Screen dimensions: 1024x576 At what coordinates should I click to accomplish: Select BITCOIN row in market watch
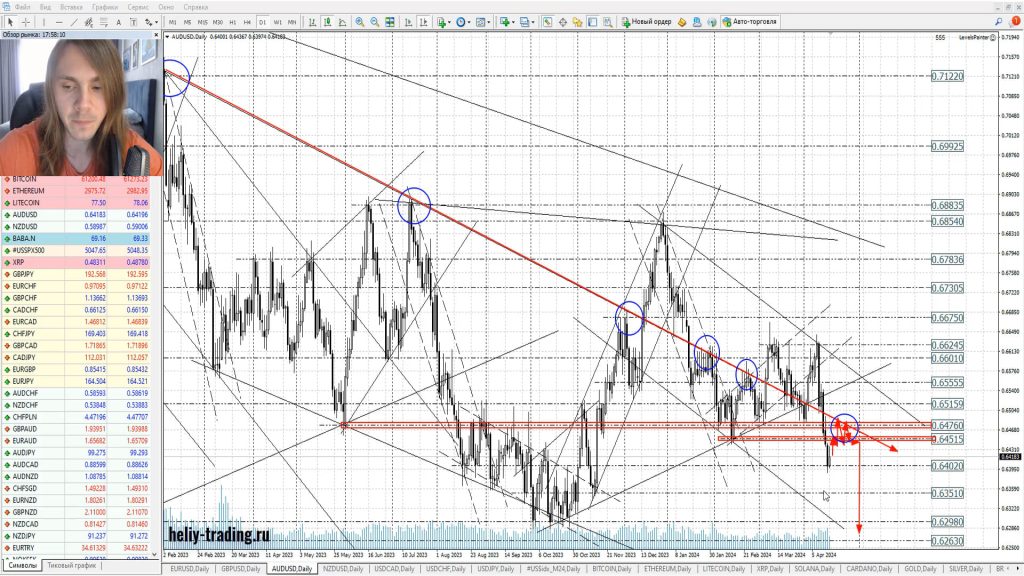(x=30, y=180)
